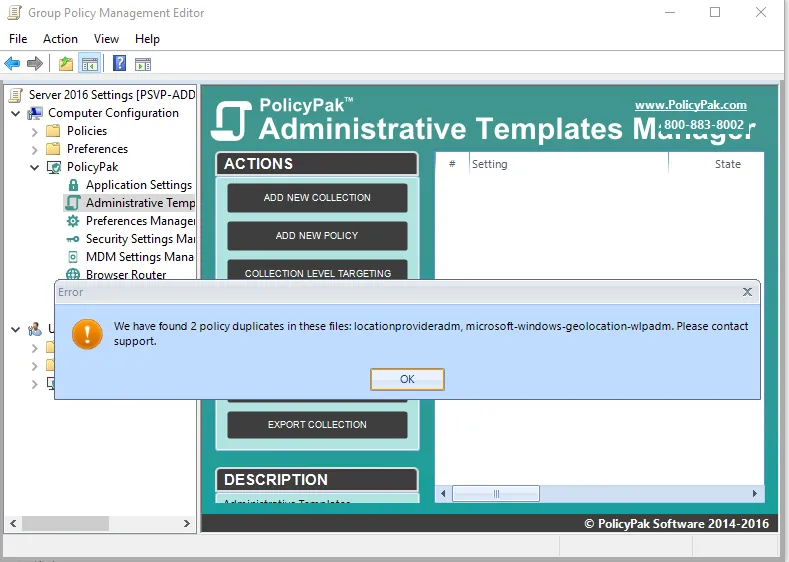Screen dimensions: 789x562
Task: Close the Error dialog with X
Action: point(747,292)
